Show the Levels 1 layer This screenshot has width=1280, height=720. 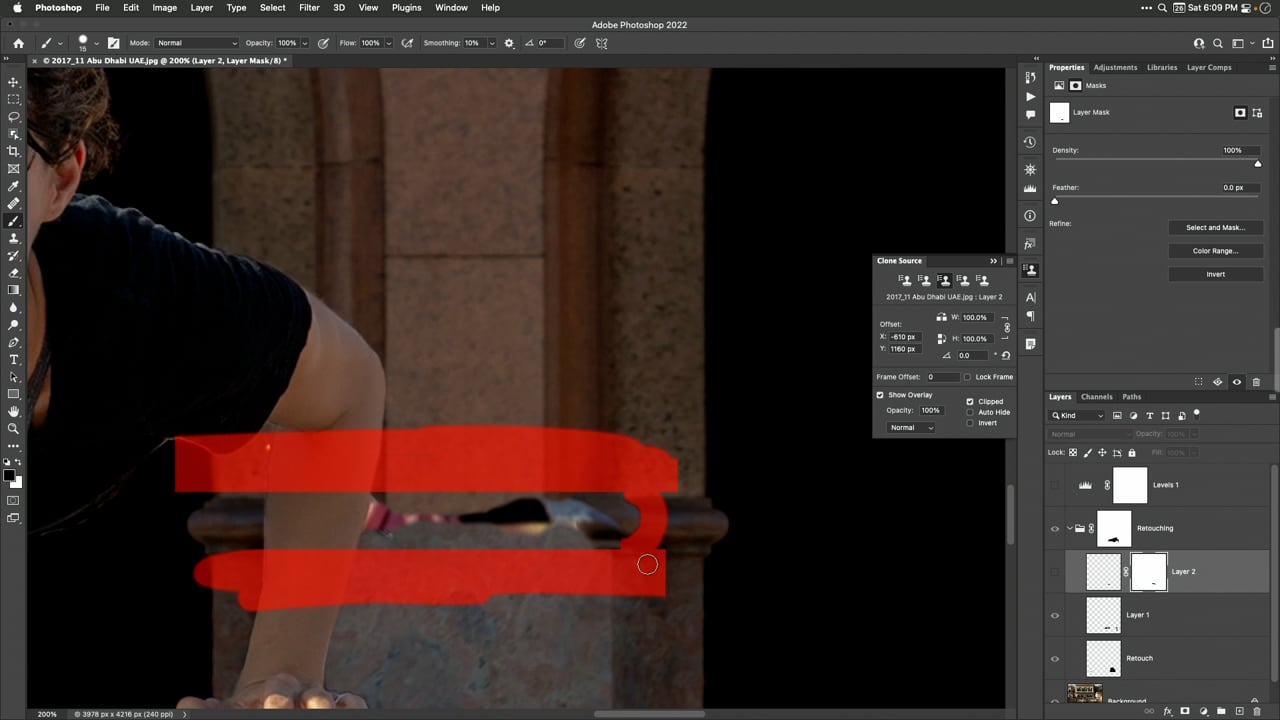tap(1054, 485)
